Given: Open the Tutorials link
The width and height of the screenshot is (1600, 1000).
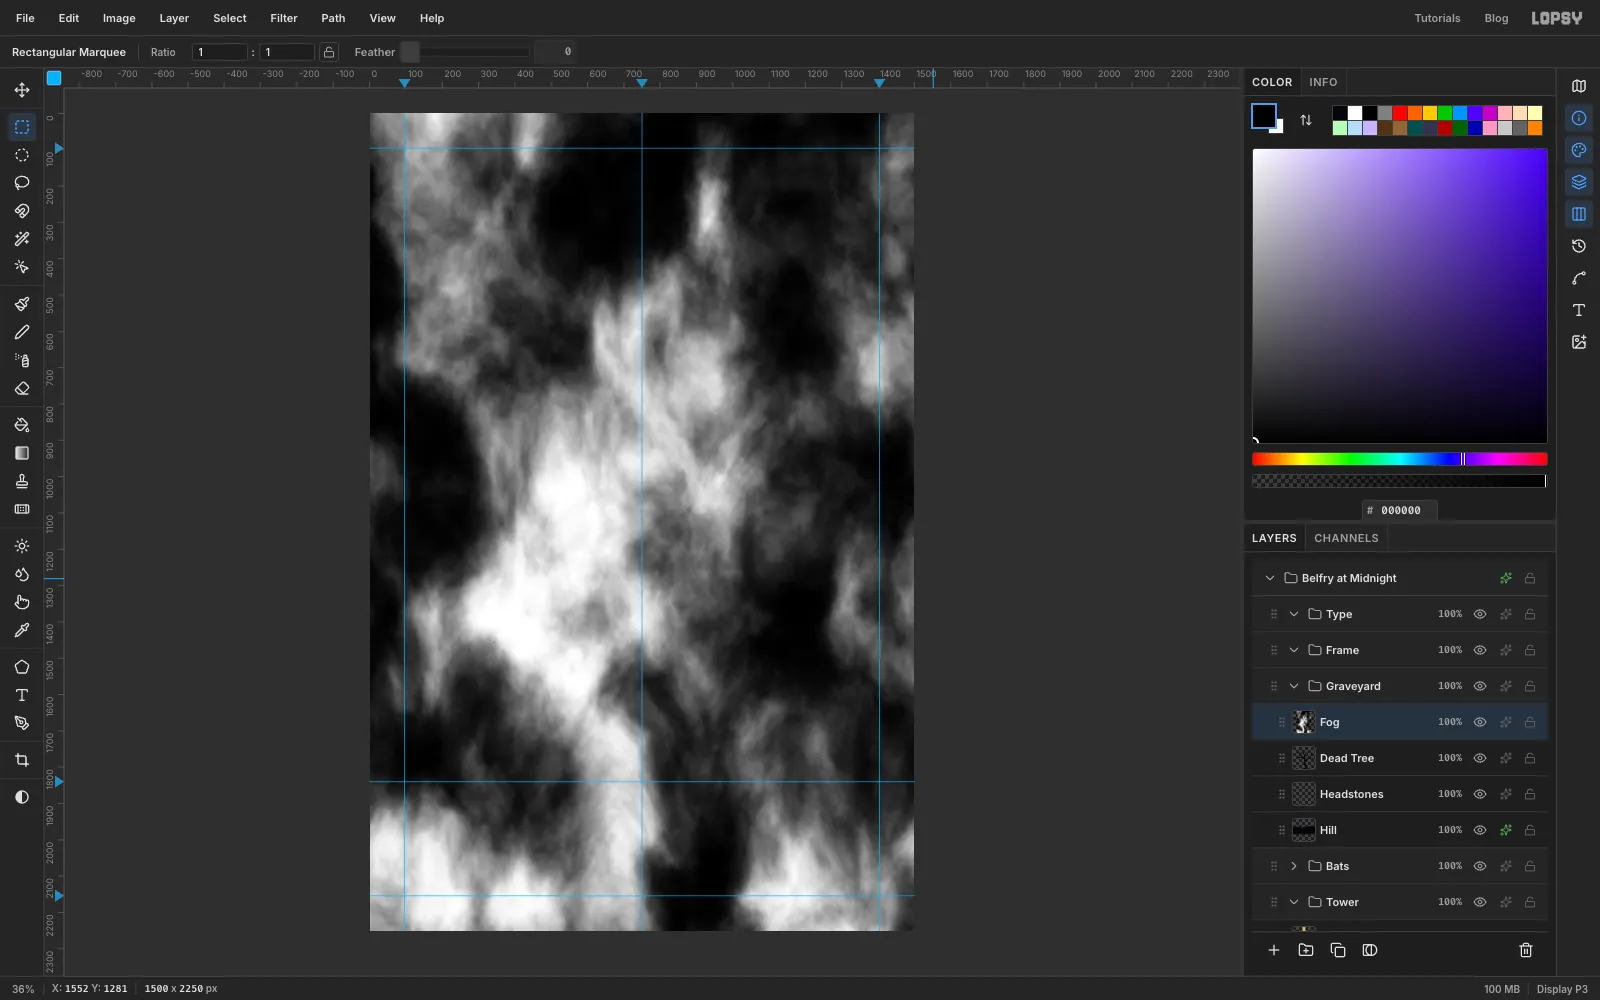Looking at the screenshot, I should (x=1437, y=18).
